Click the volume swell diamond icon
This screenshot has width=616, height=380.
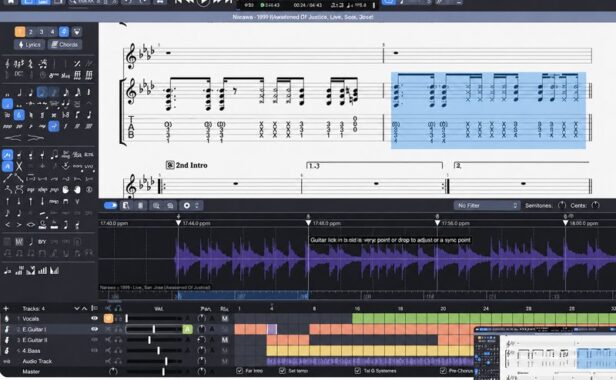click(31, 225)
